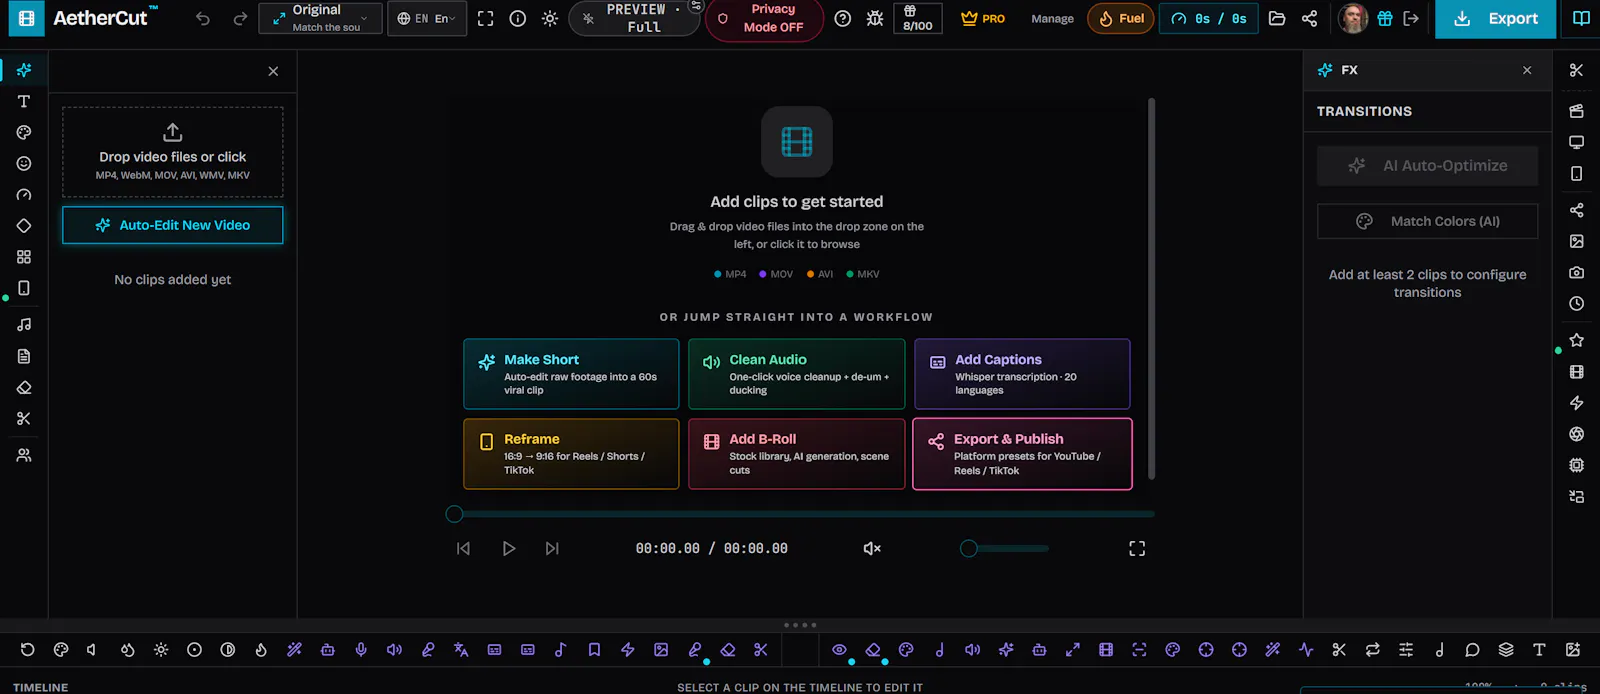The width and height of the screenshot is (1600, 694).
Task: Click the PRO crown upgrade button
Action: [x=983, y=18]
